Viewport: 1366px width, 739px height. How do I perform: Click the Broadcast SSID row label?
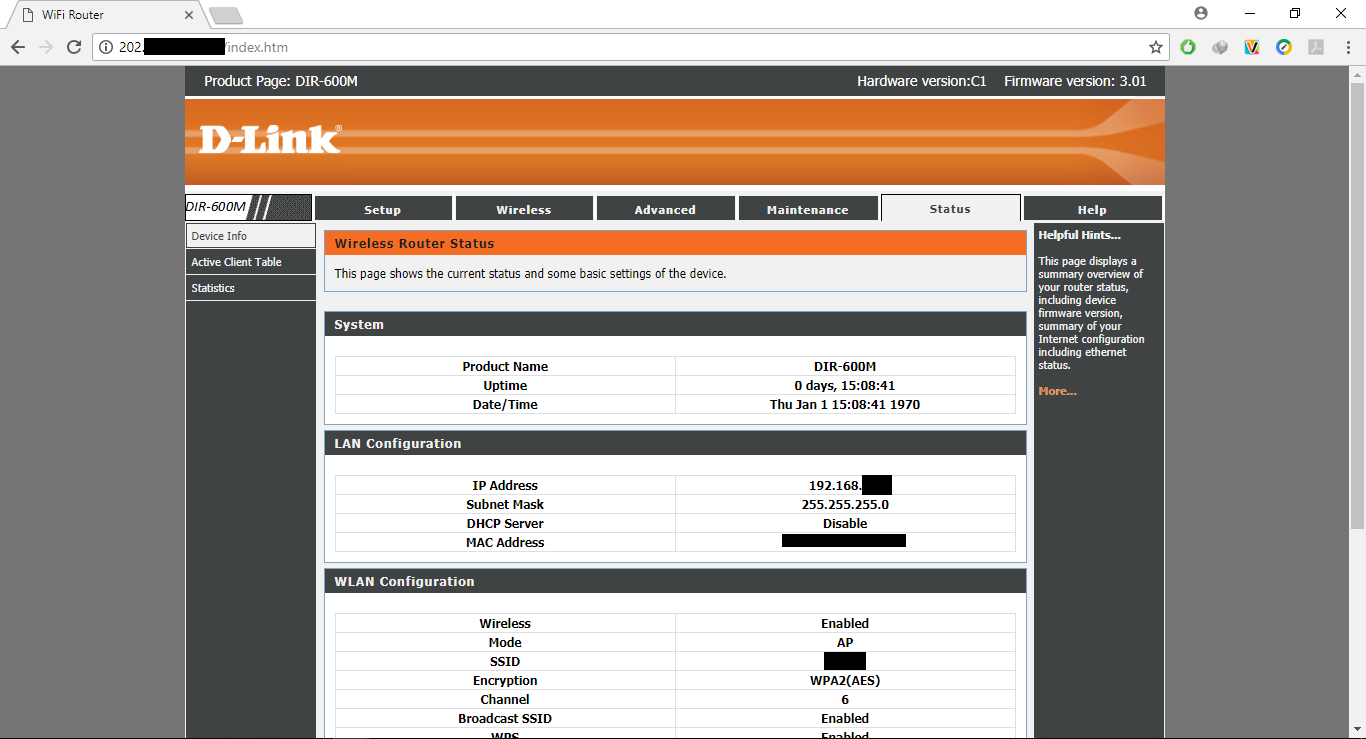point(505,719)
